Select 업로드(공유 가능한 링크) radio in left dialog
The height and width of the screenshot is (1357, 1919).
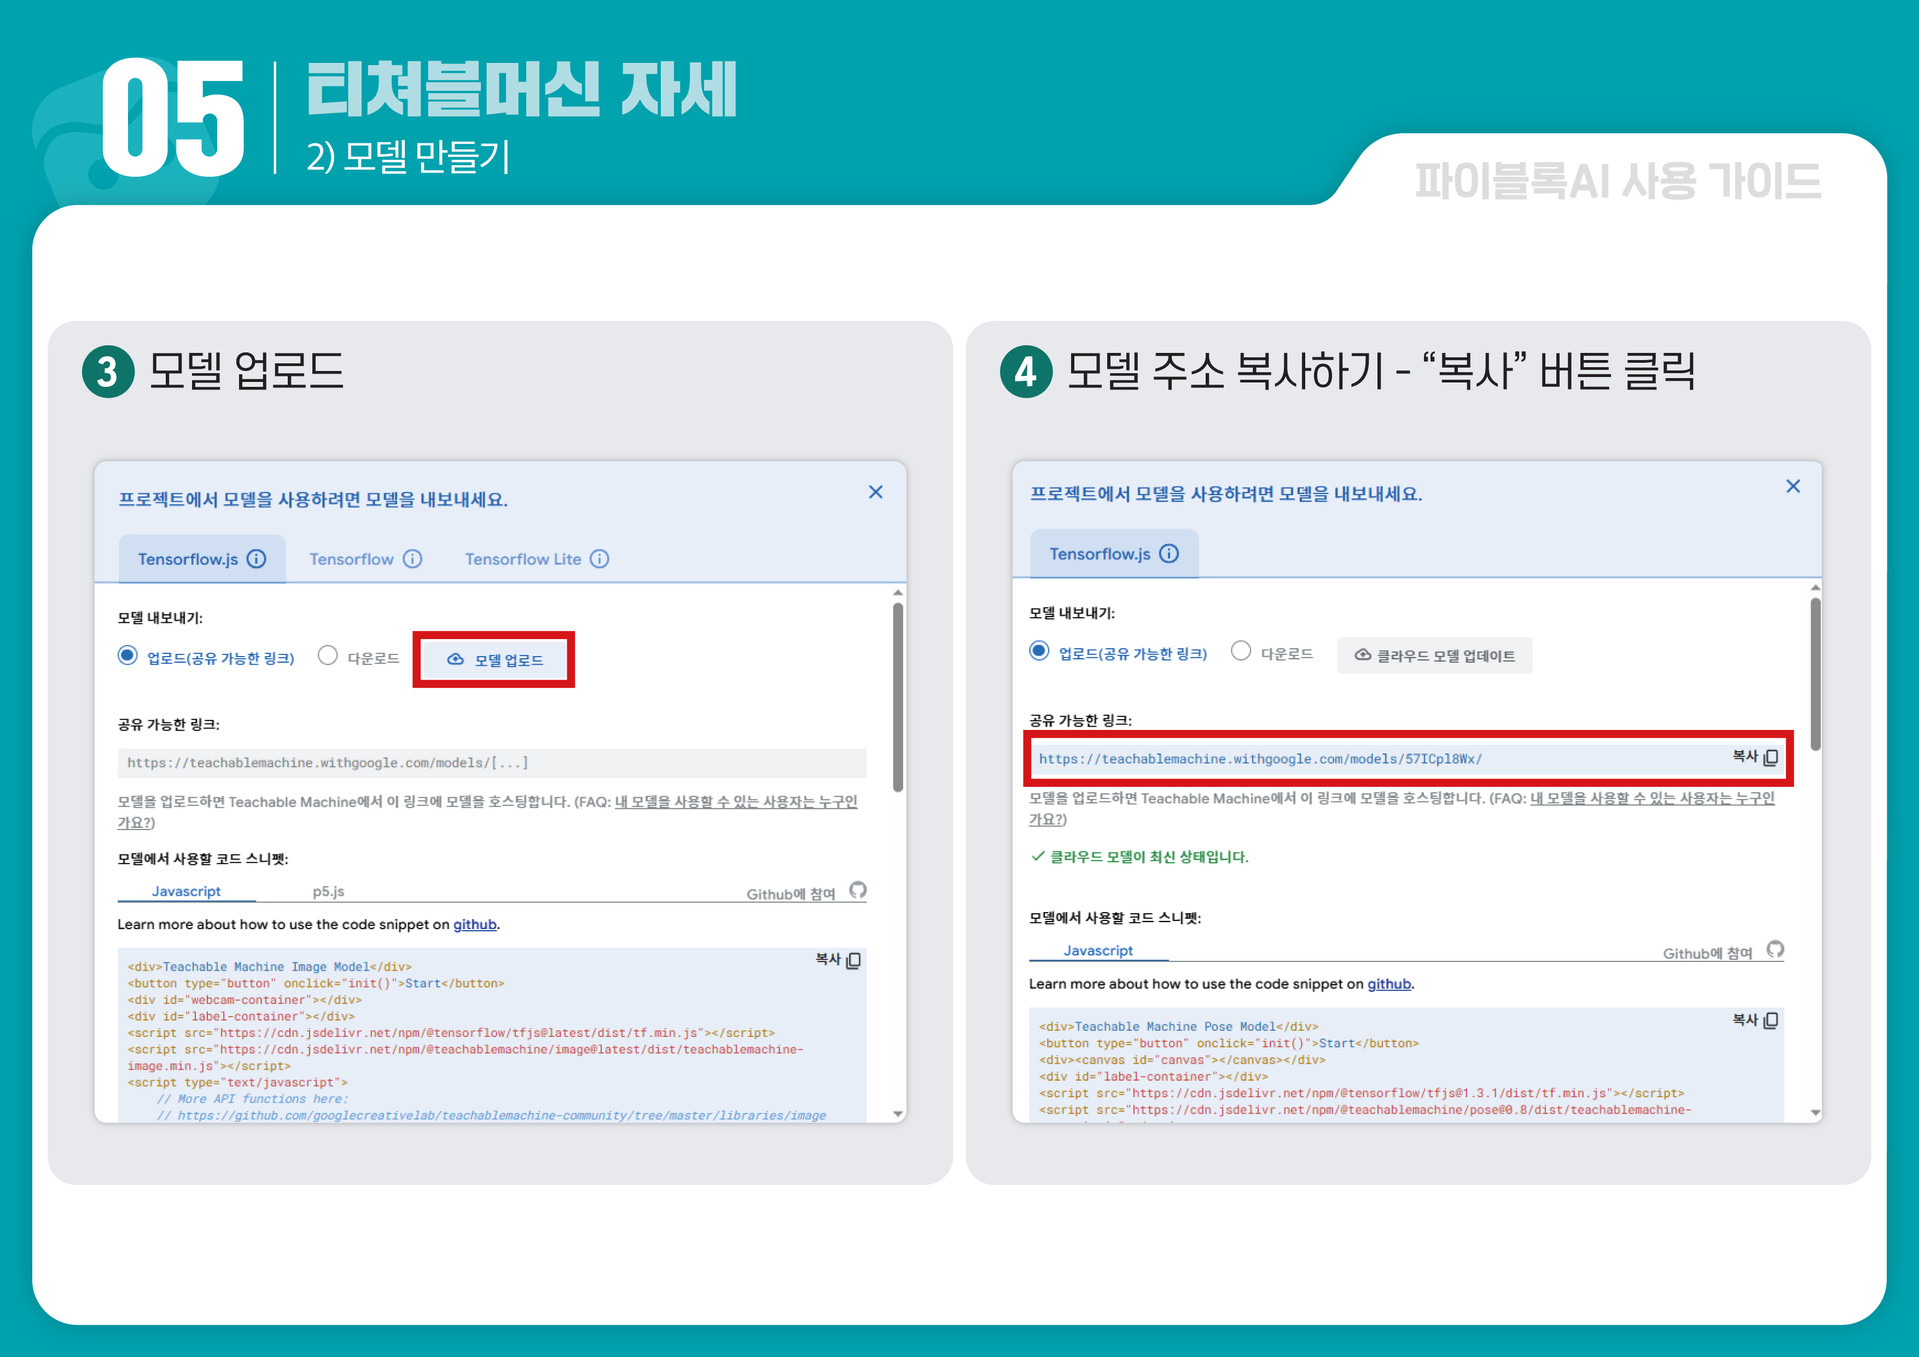[127, 656]
